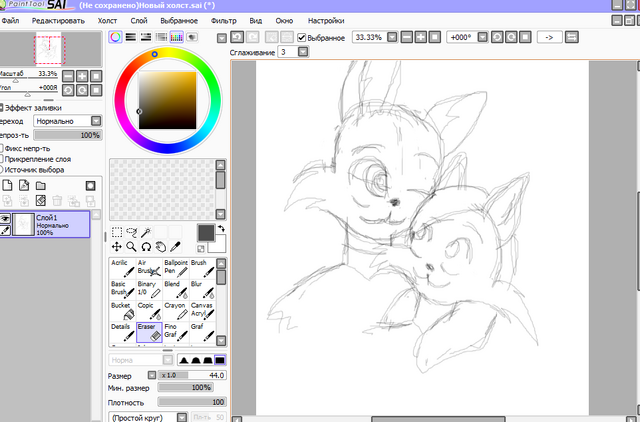Viewport: 640px width, 422px height.
Task: Click the zoom out minus button in toolbar
Action: 407,37
